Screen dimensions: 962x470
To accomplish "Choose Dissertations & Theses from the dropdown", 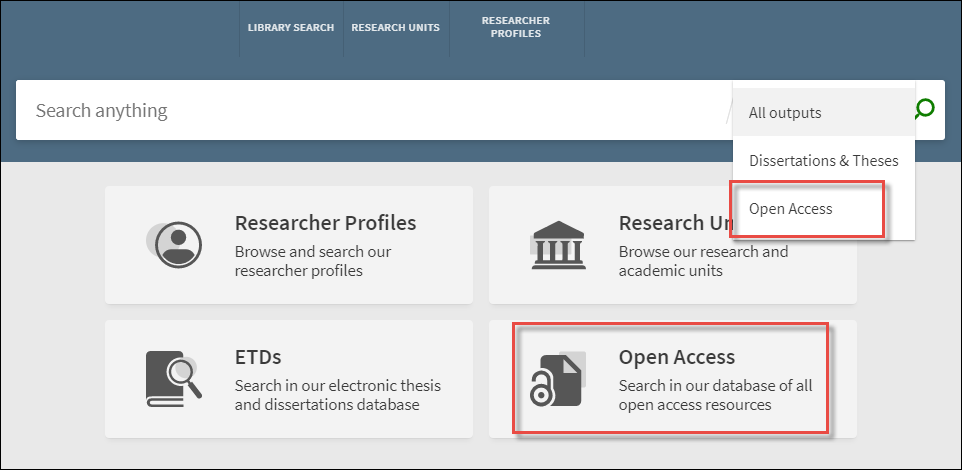I will pos(823,161).
